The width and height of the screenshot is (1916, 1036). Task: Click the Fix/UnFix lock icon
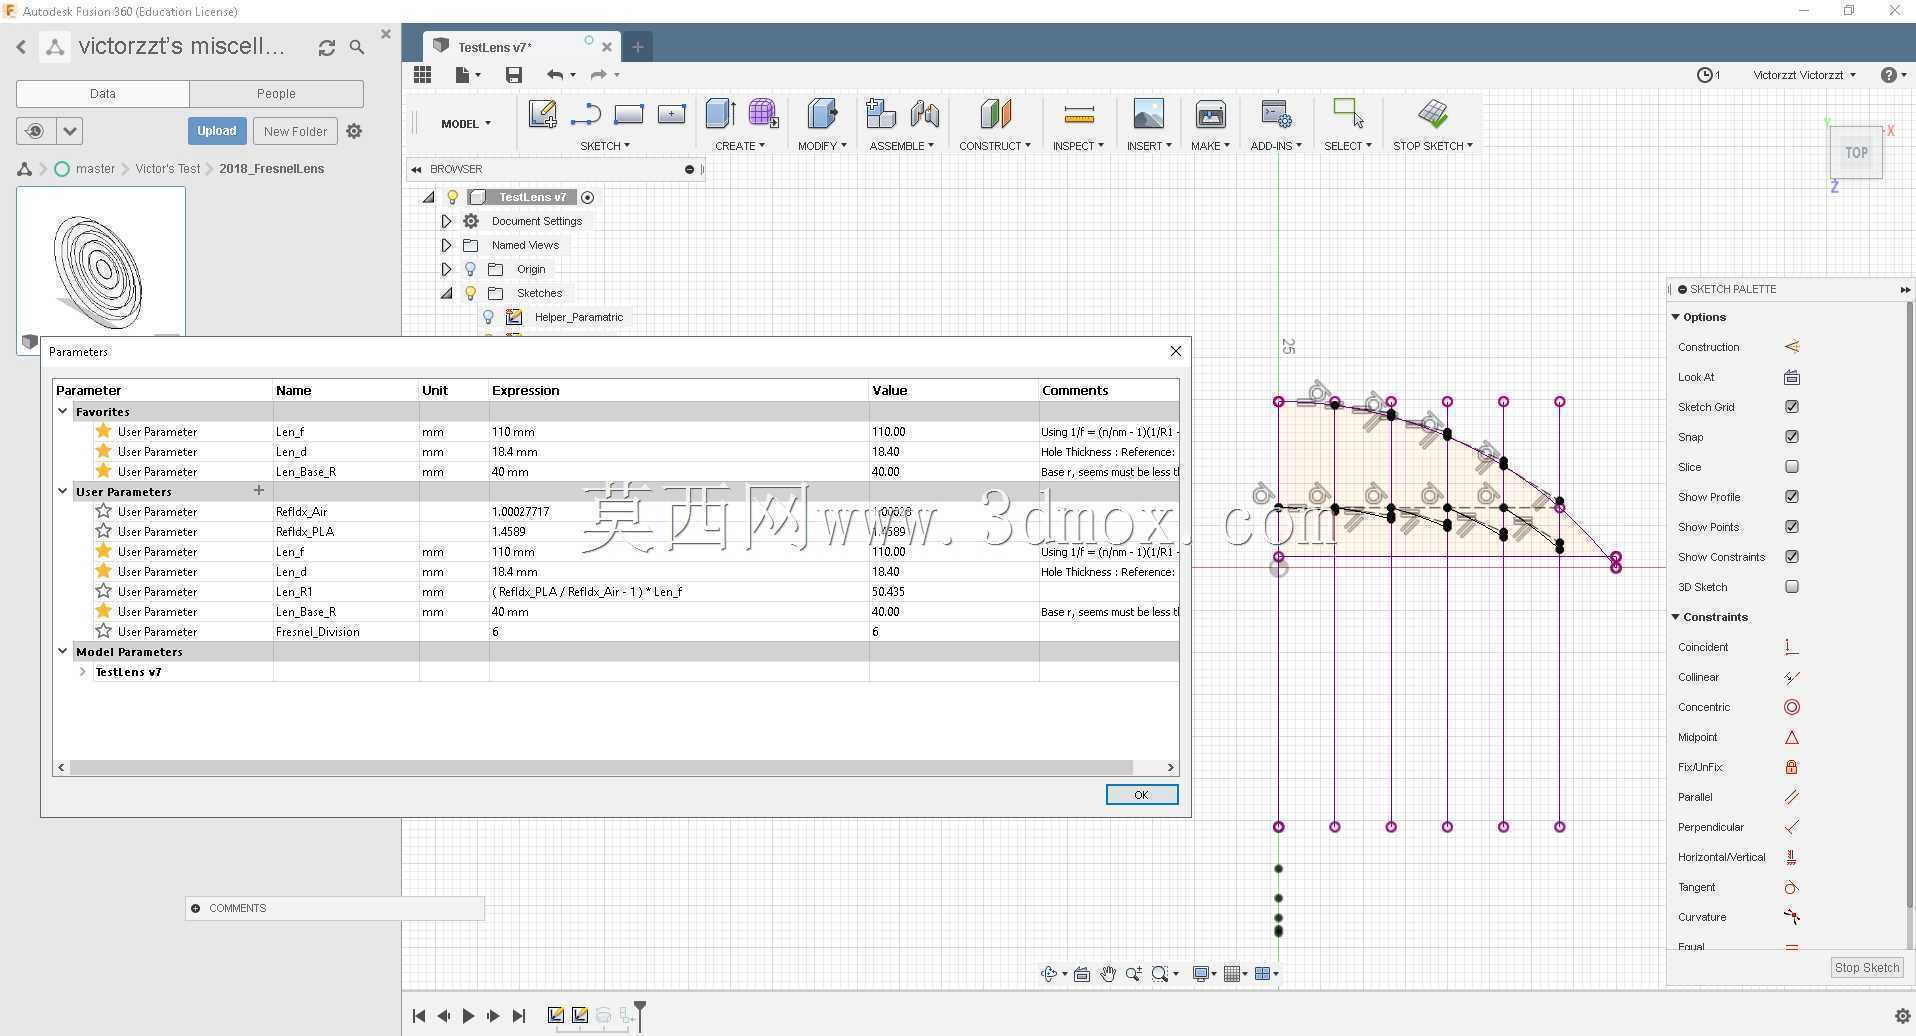click(x=1792, y=767)
